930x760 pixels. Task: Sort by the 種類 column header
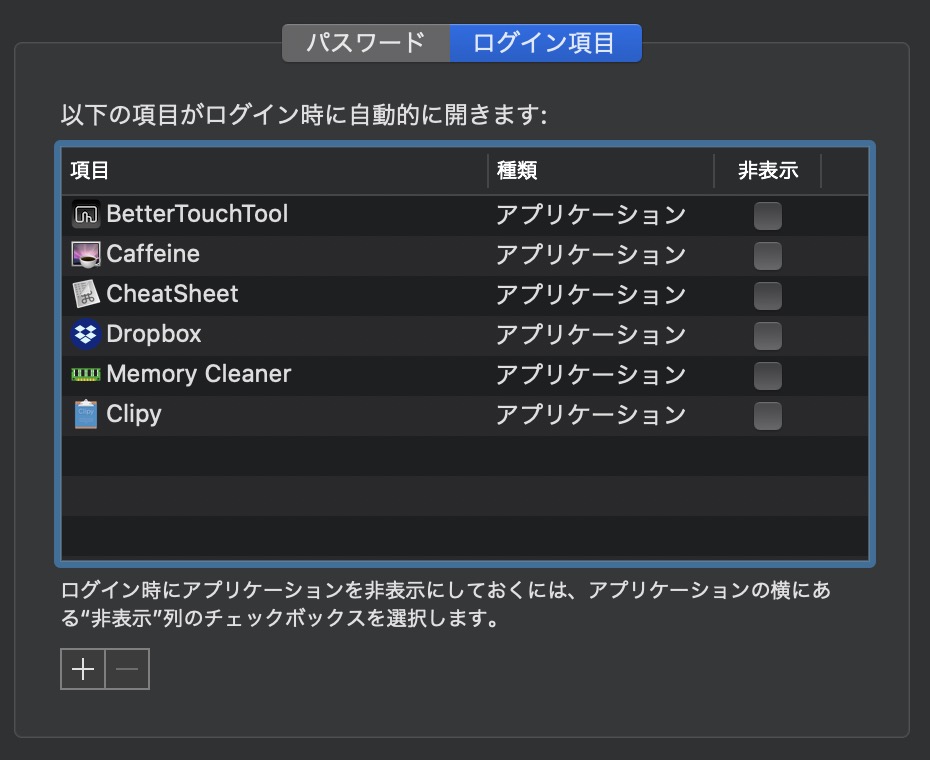pyautogui.click(x=600, y=171)
